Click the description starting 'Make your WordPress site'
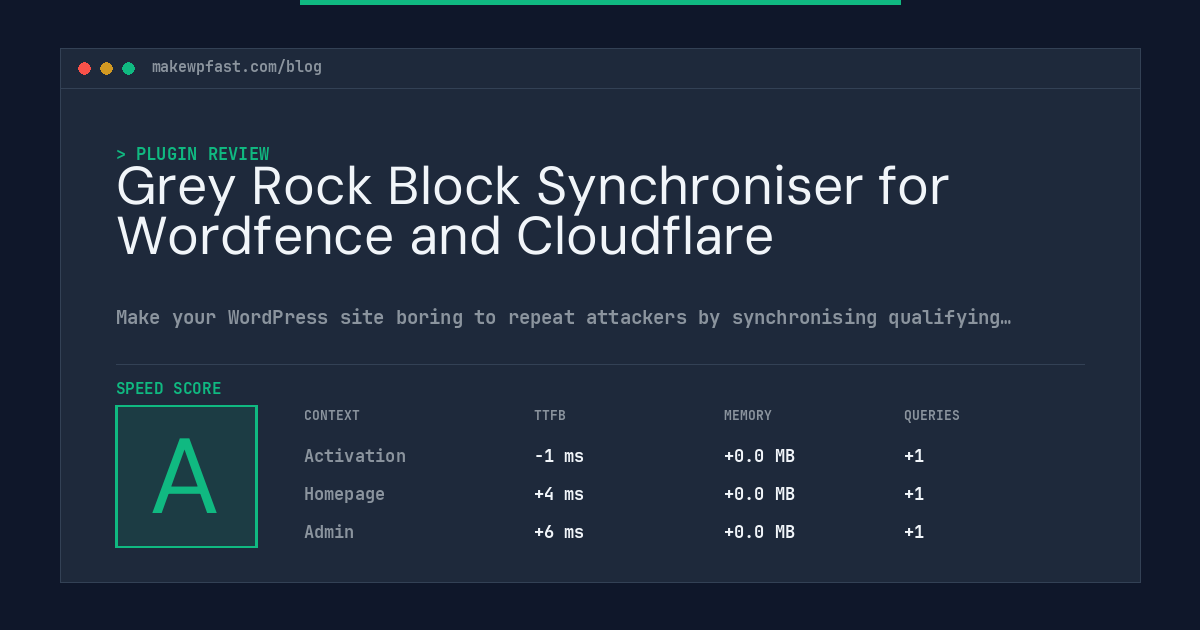This screenshot has width=1200, height=630. (563, 318)
